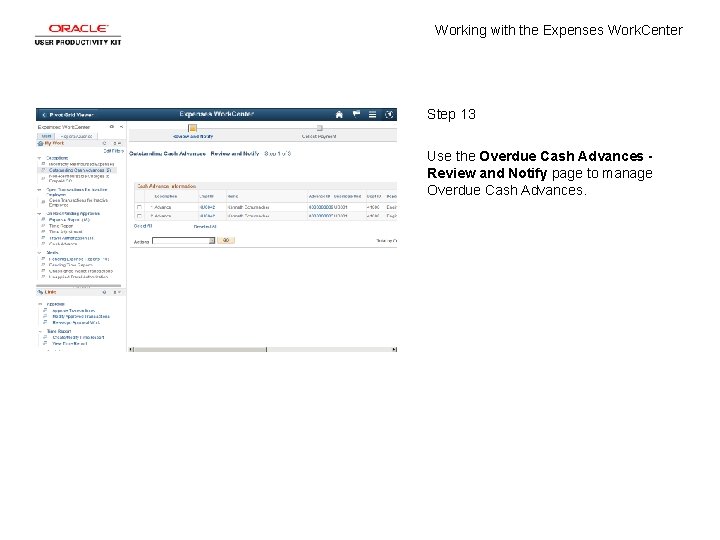Refresh the My Work pagelet
Screen dimensions: 720x540
point(104,143)
